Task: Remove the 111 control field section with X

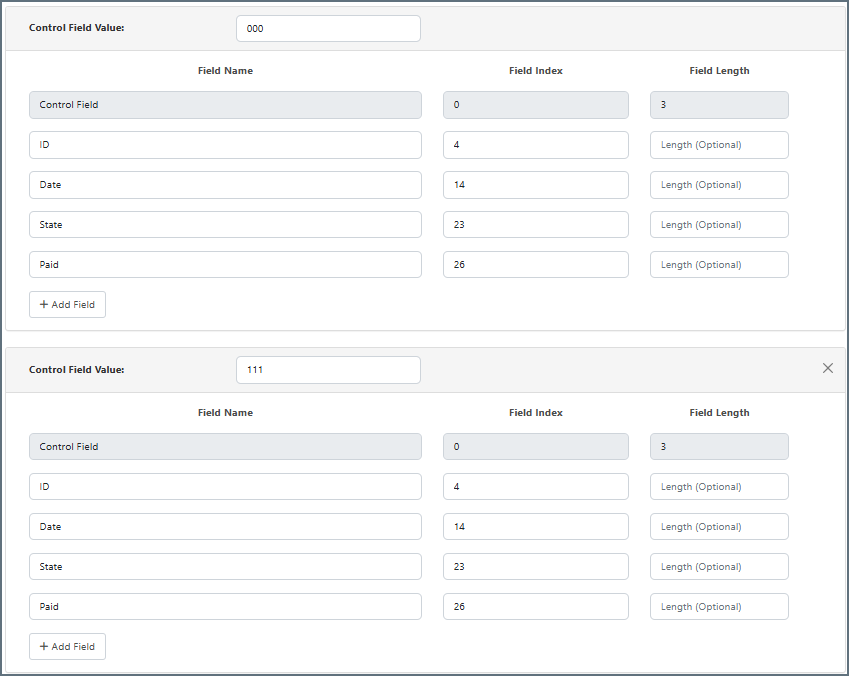Action: point(827,368)
